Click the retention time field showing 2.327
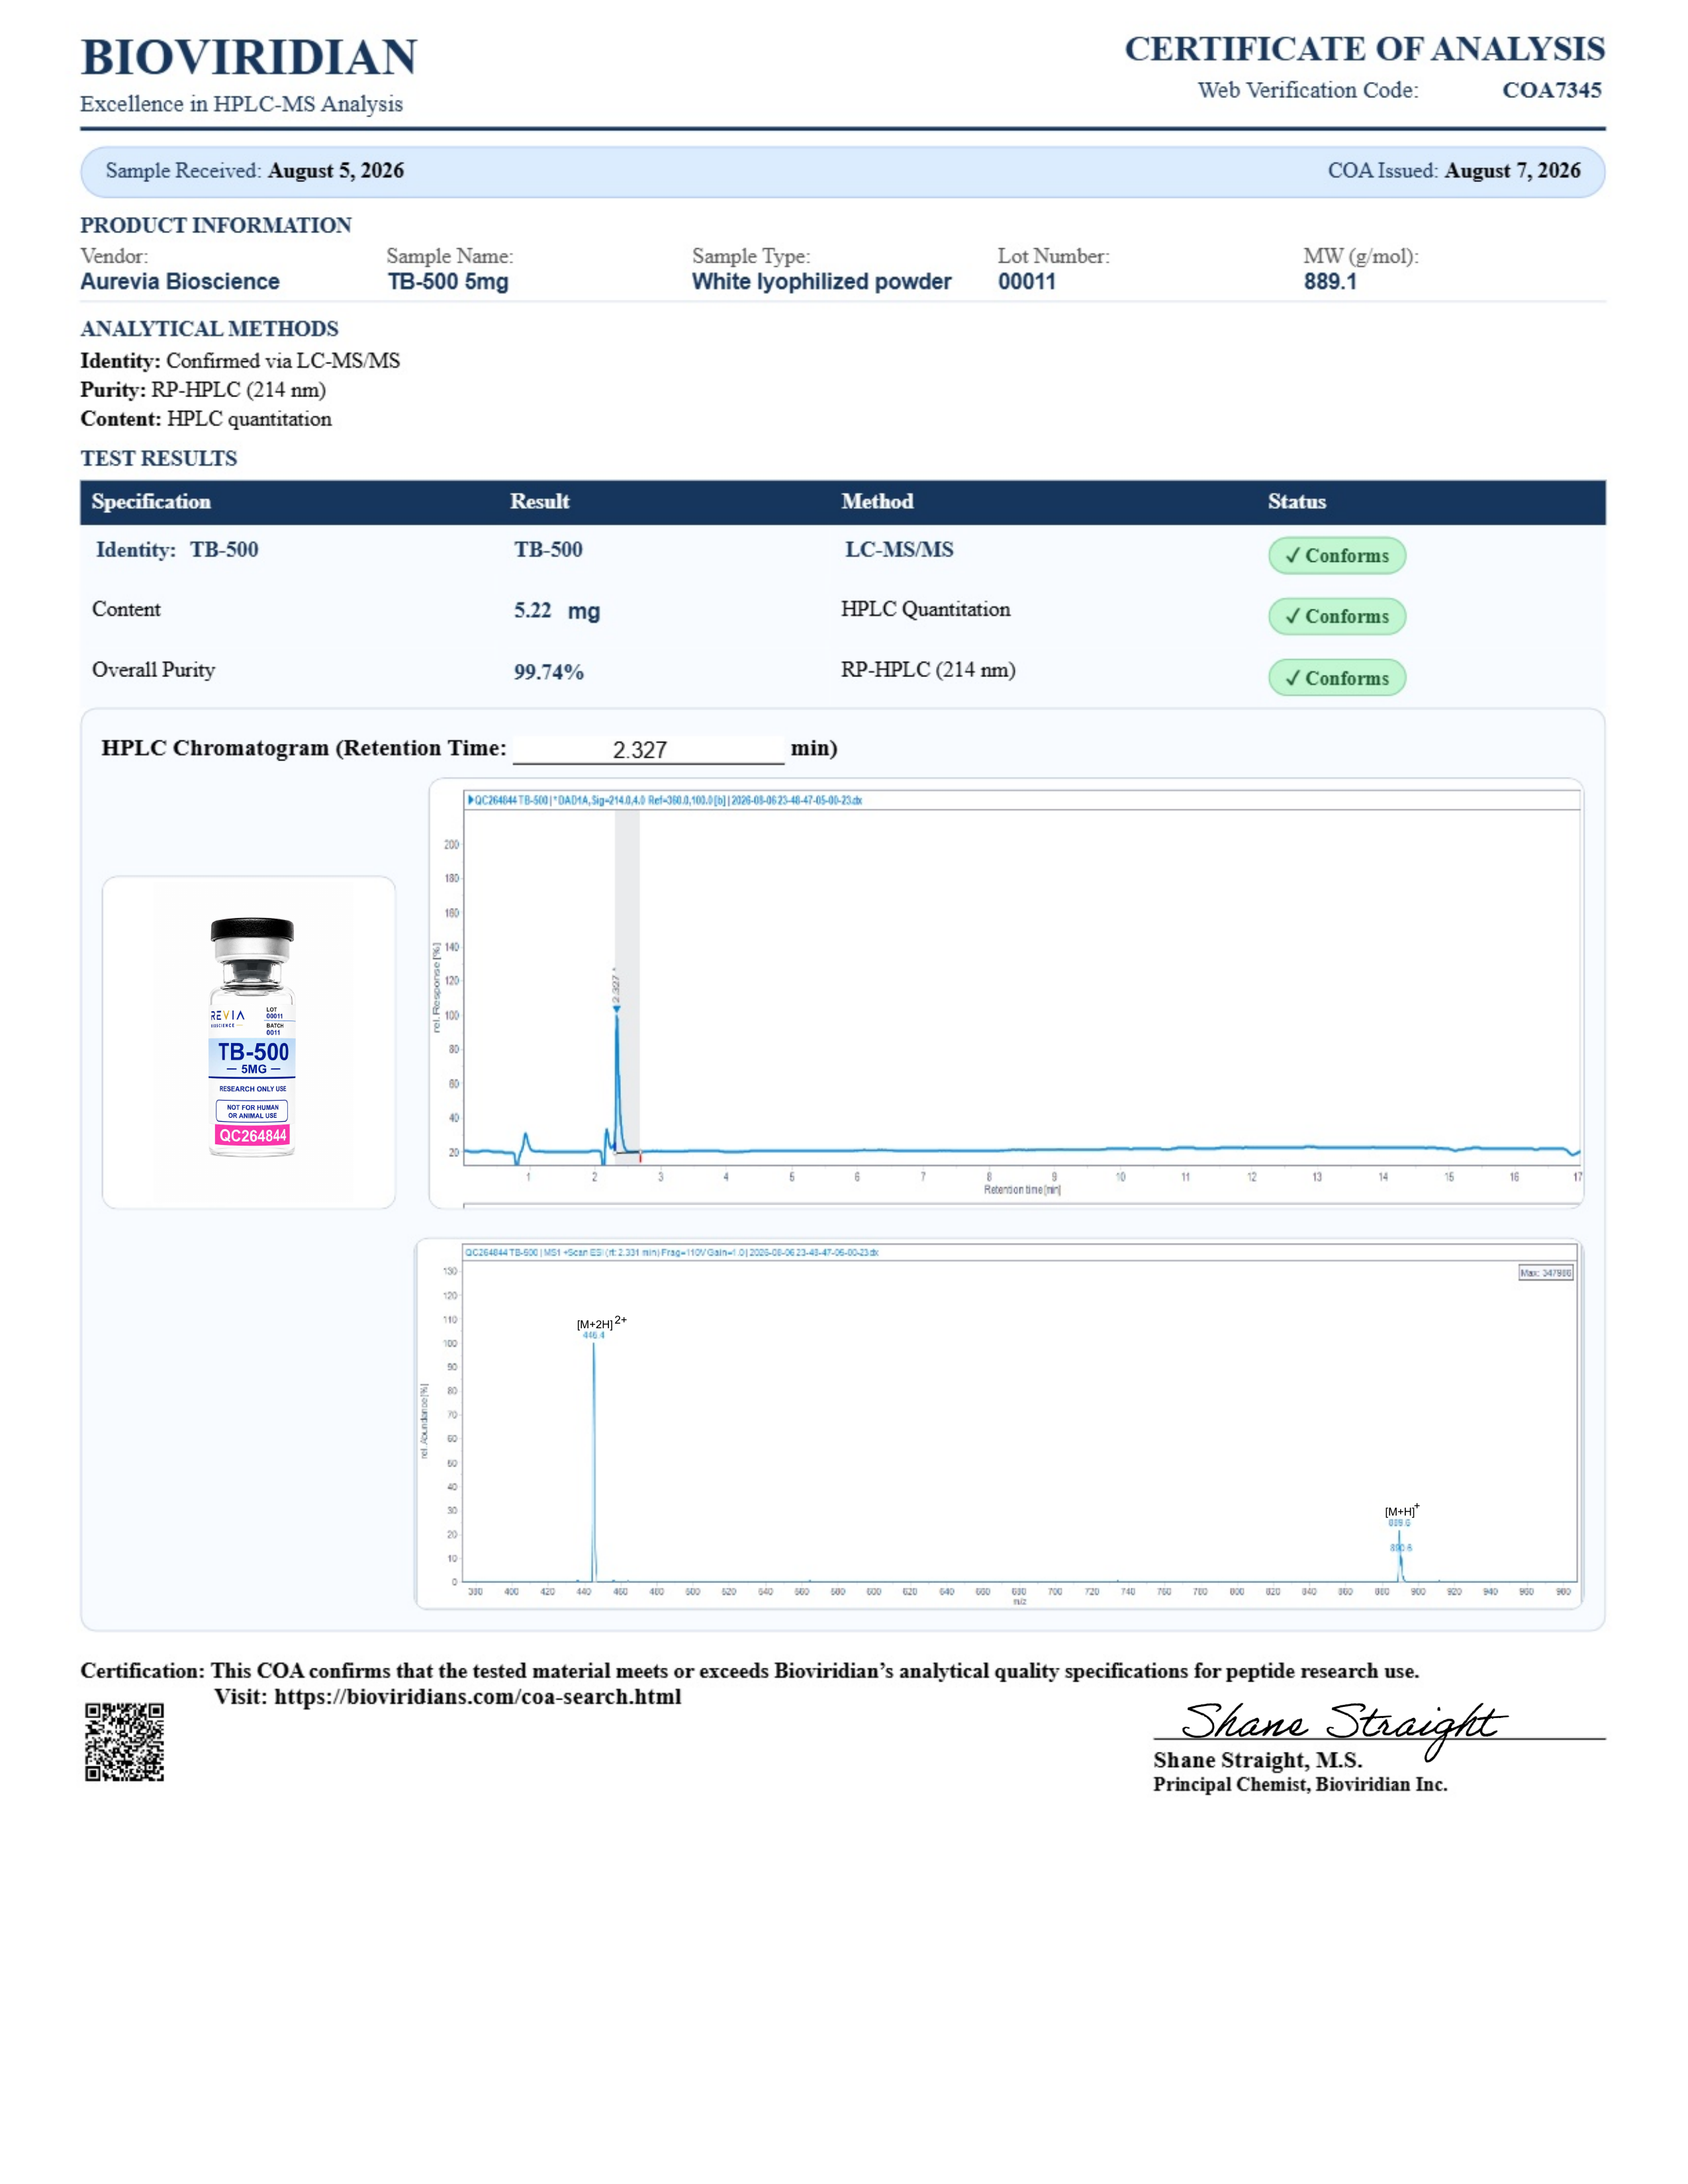This screenshot has height=2184, width=1688. coord(648,750)
